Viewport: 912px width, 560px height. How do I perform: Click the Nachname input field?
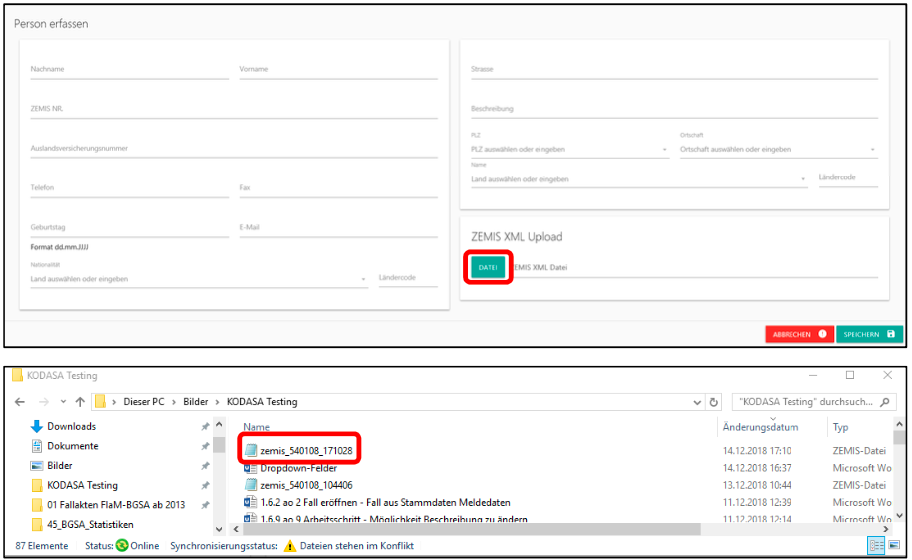pyautogui.click(x=130, y=70)
